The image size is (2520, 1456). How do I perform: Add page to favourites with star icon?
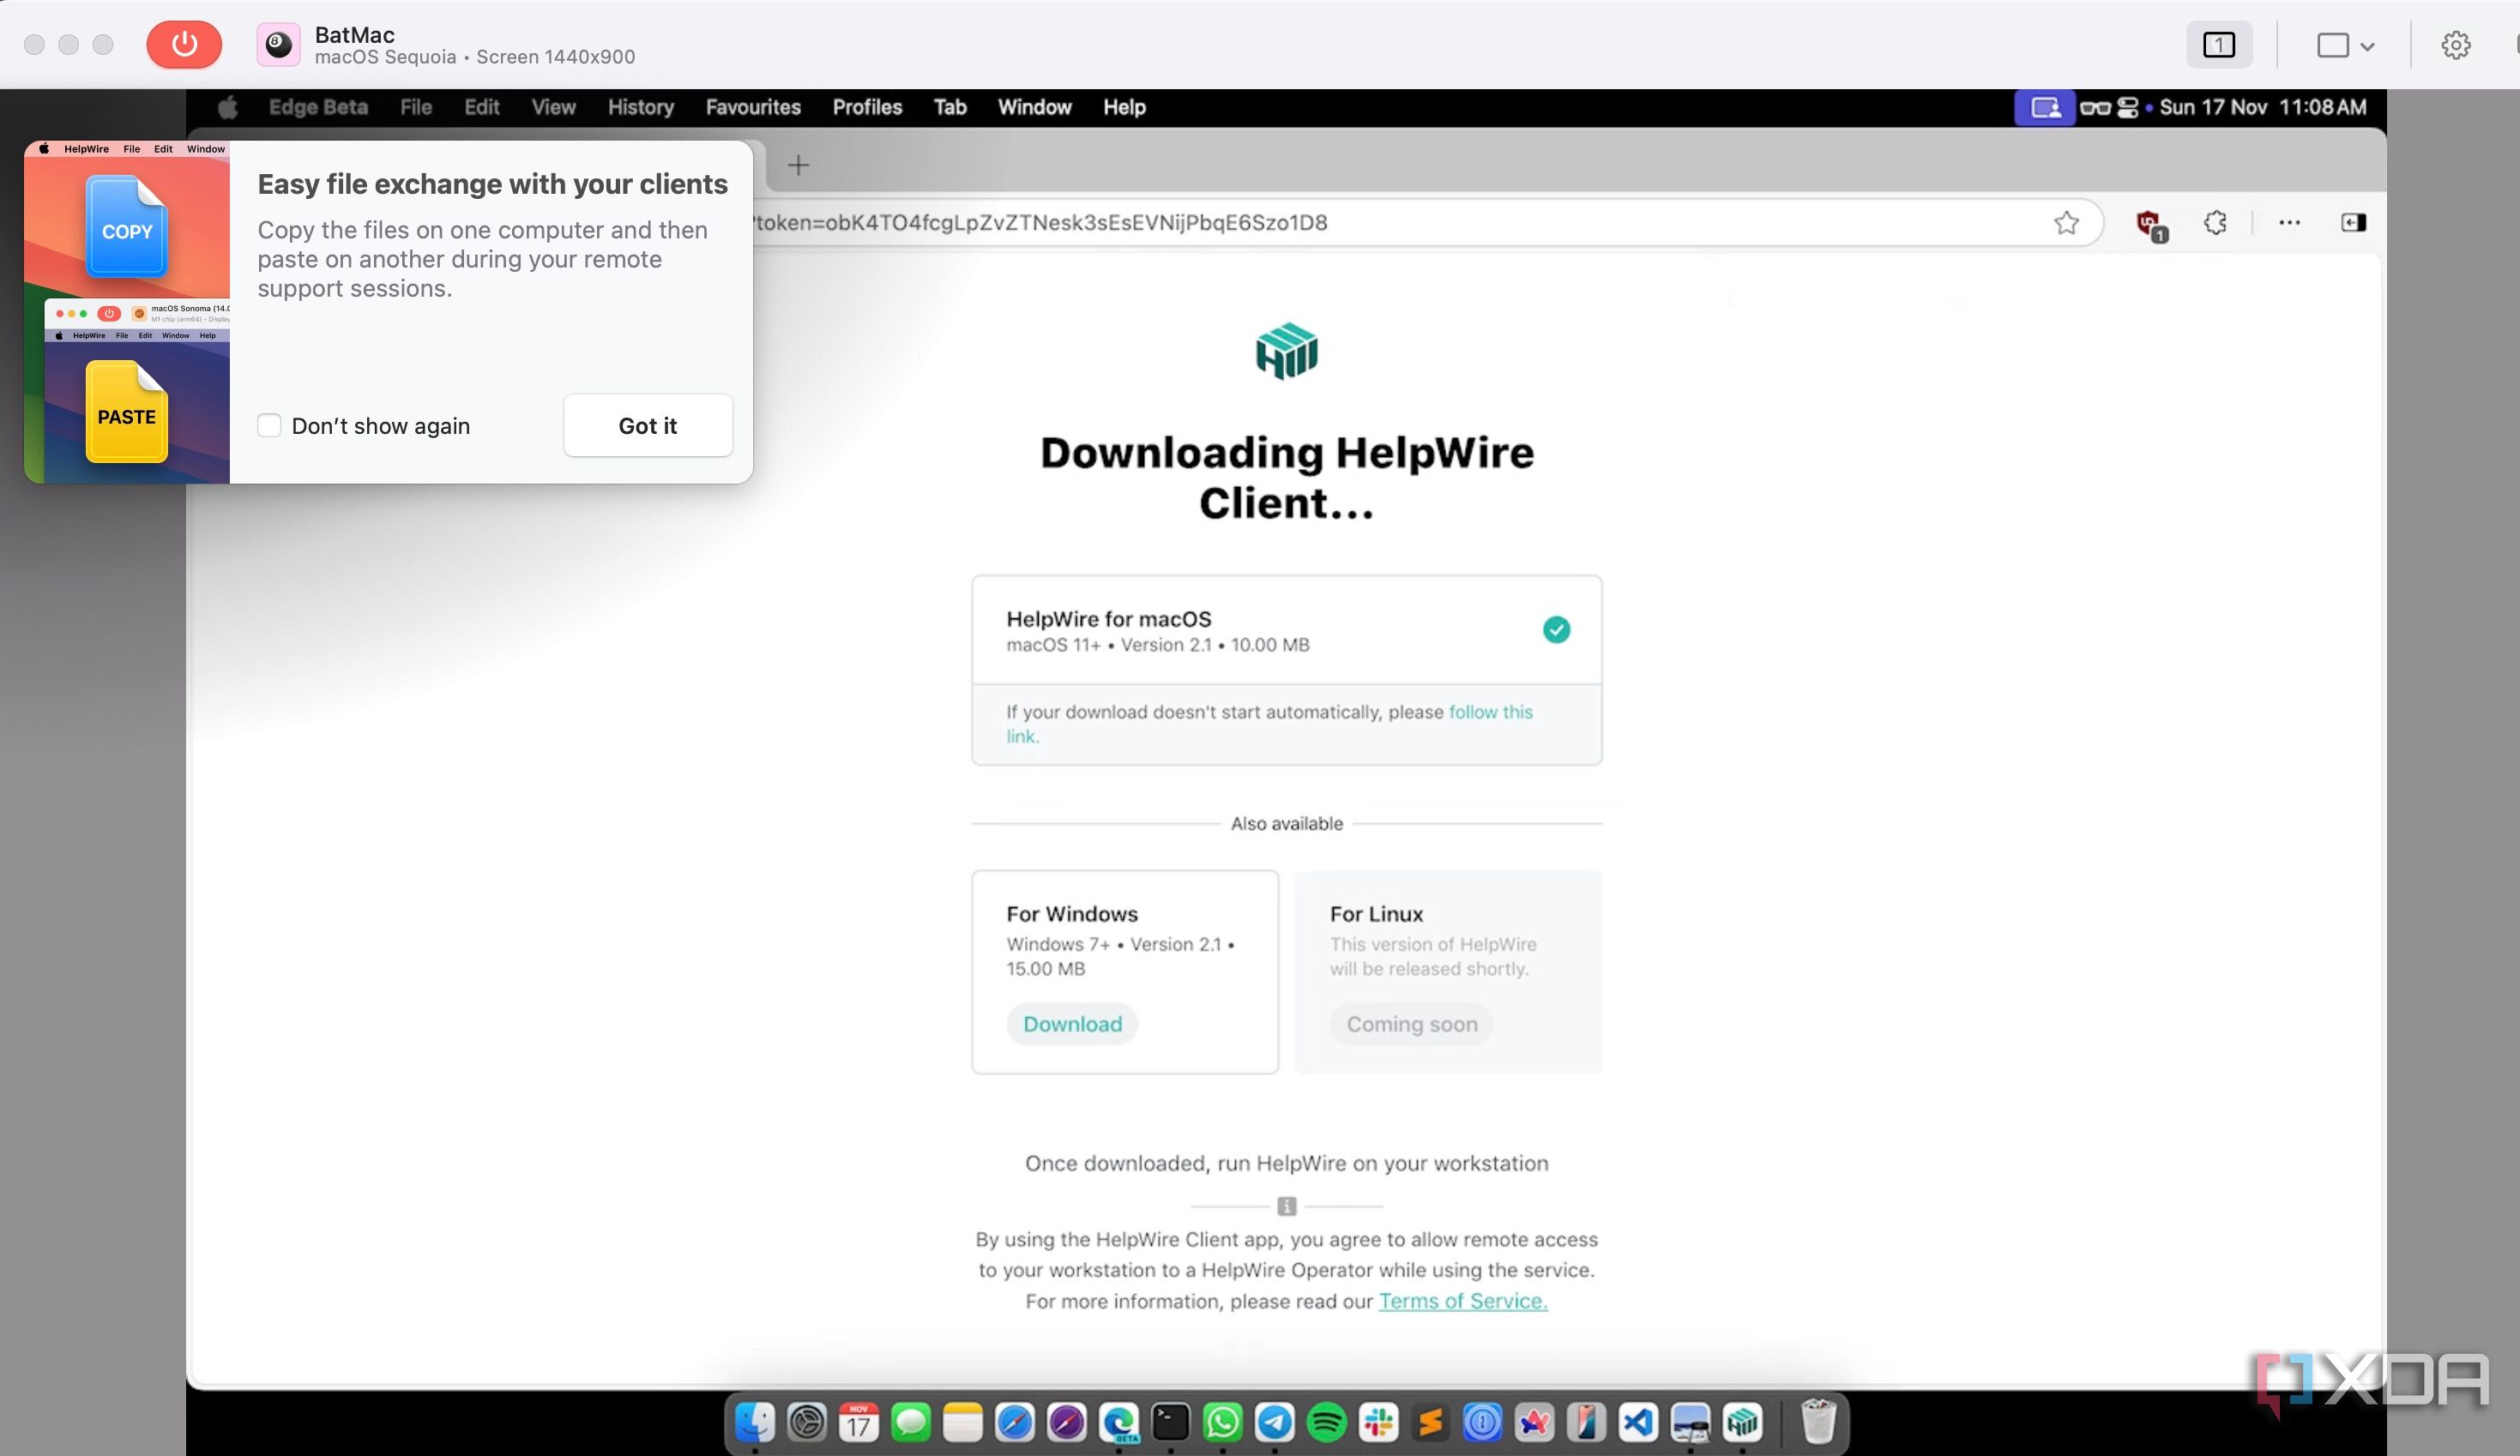point(2066,222)
